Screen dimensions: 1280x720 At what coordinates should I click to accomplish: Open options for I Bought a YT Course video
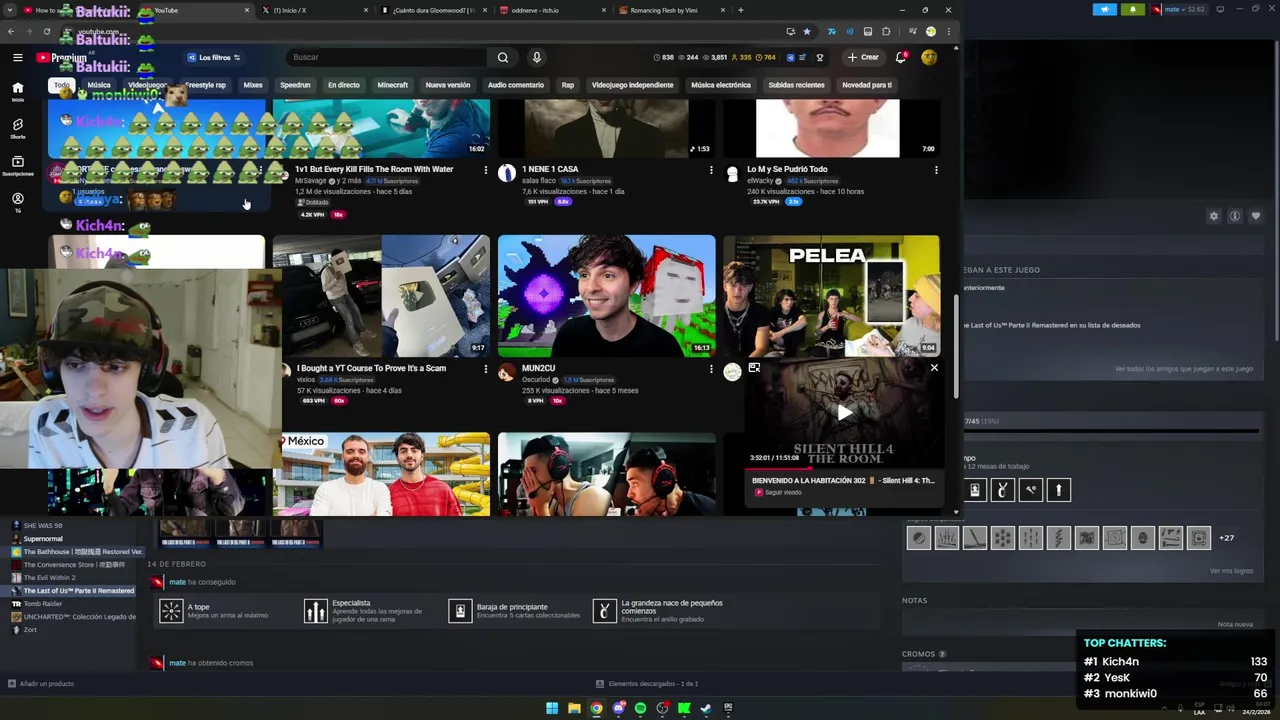click(x=486, y=369)
